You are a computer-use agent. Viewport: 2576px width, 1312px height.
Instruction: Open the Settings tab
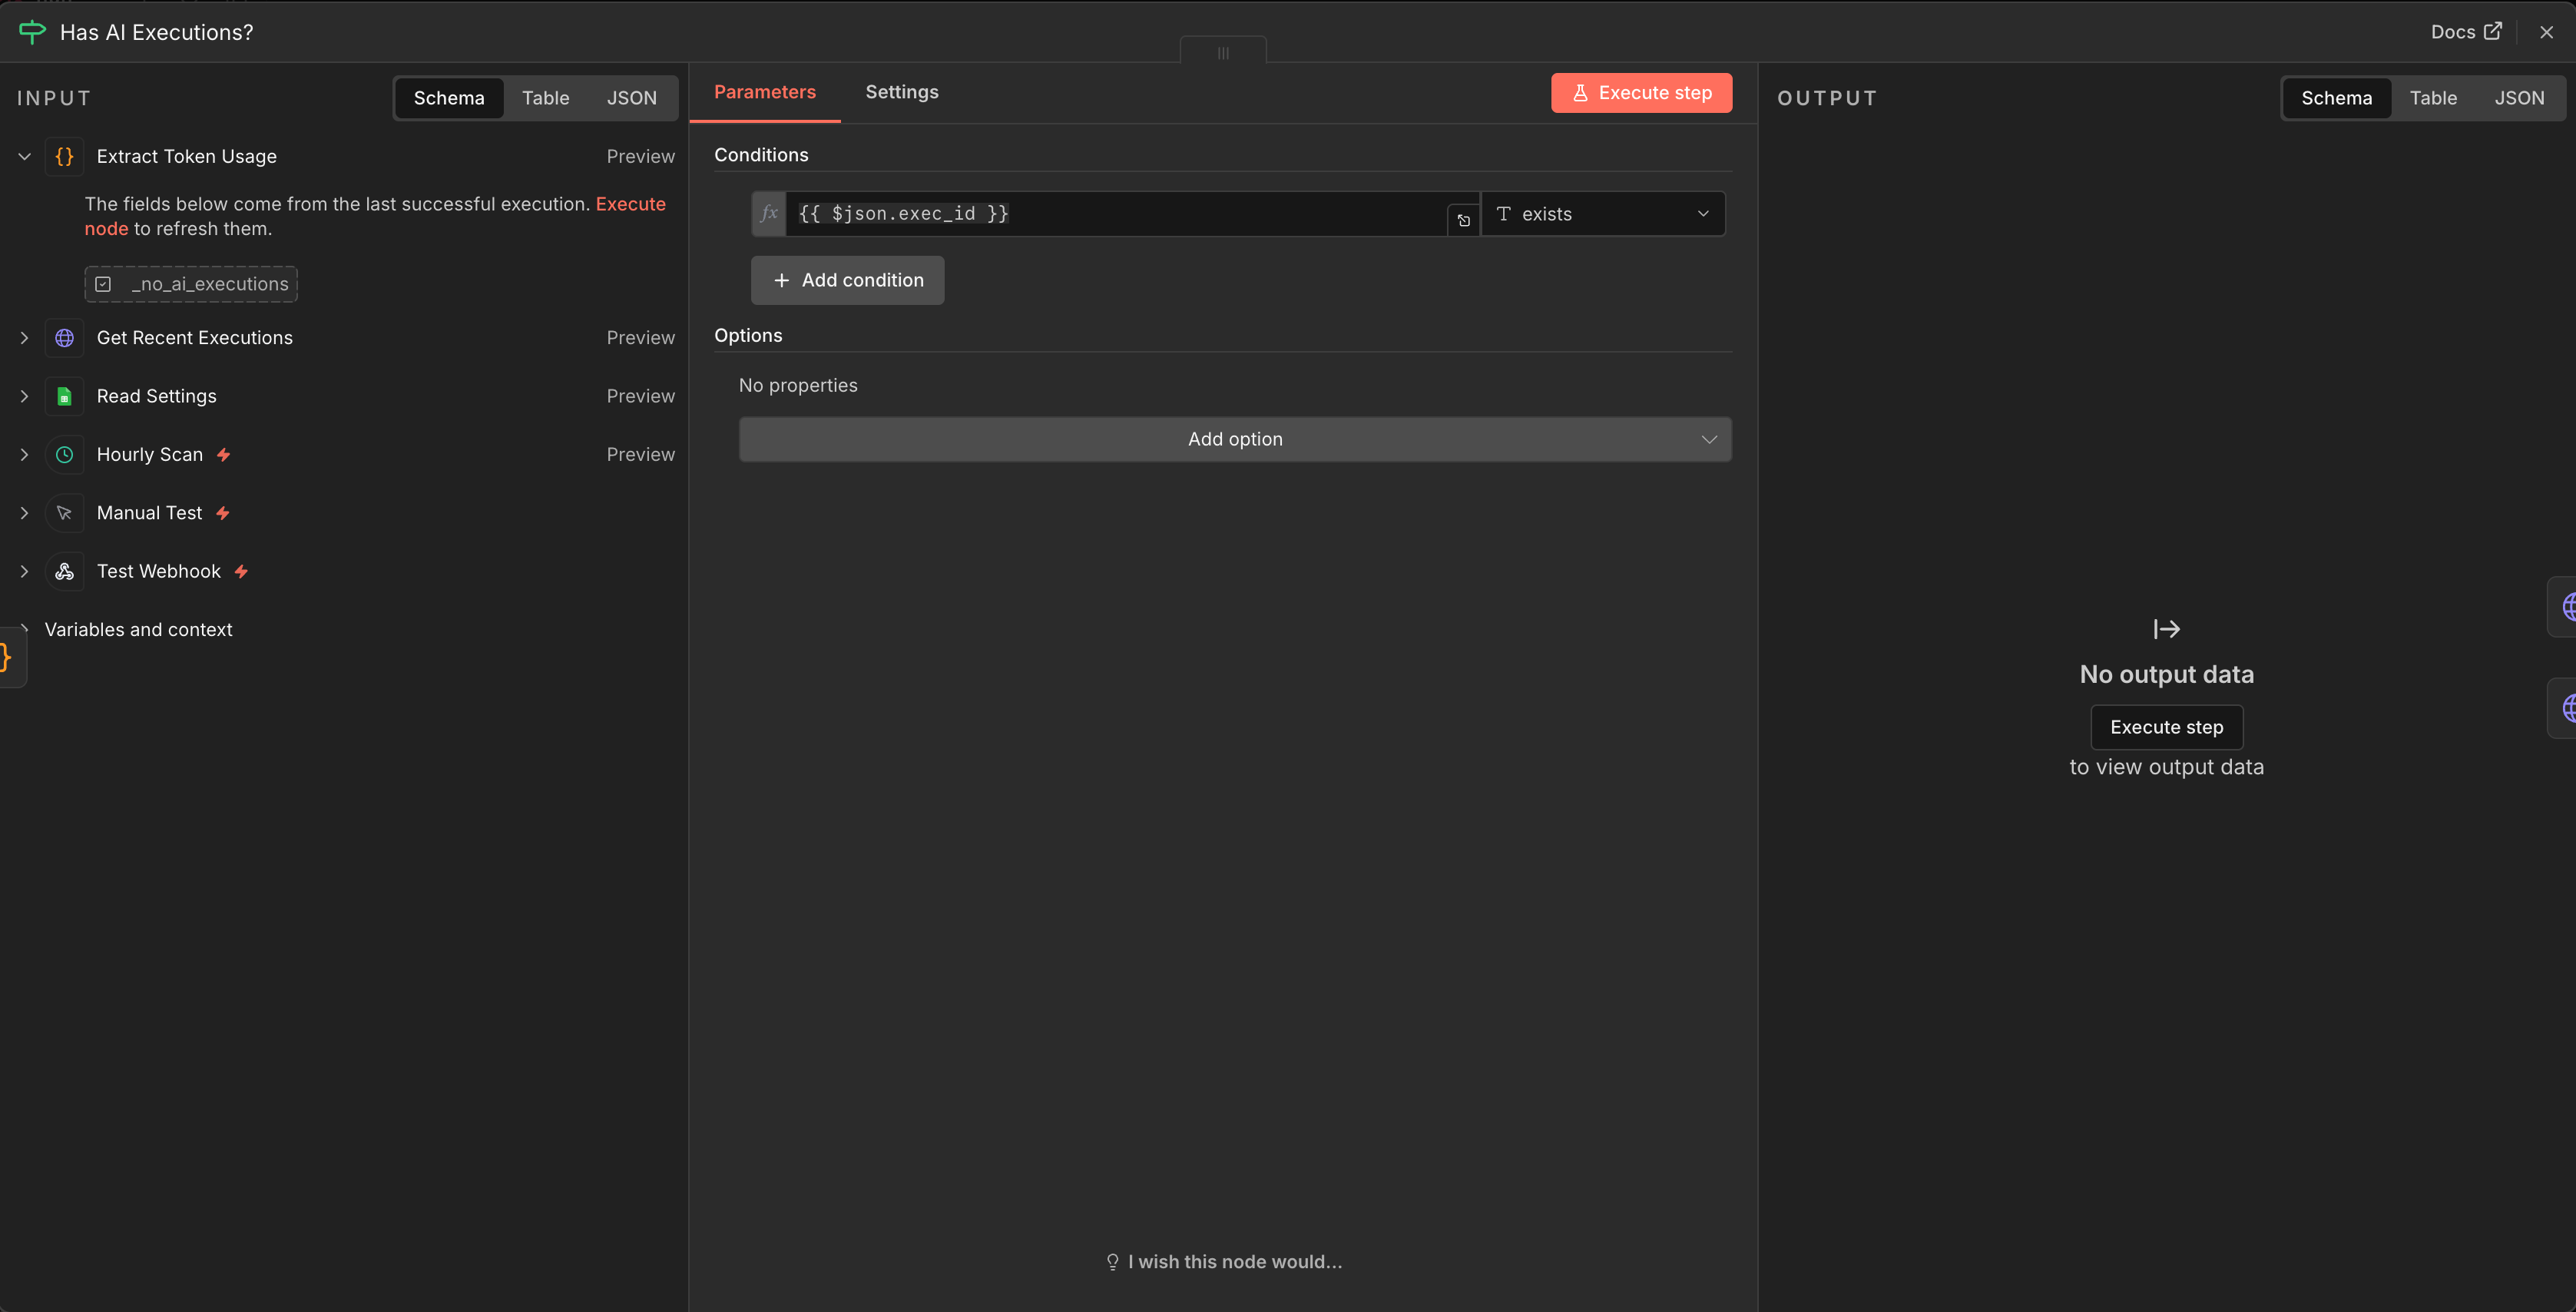tap(901, 92)
